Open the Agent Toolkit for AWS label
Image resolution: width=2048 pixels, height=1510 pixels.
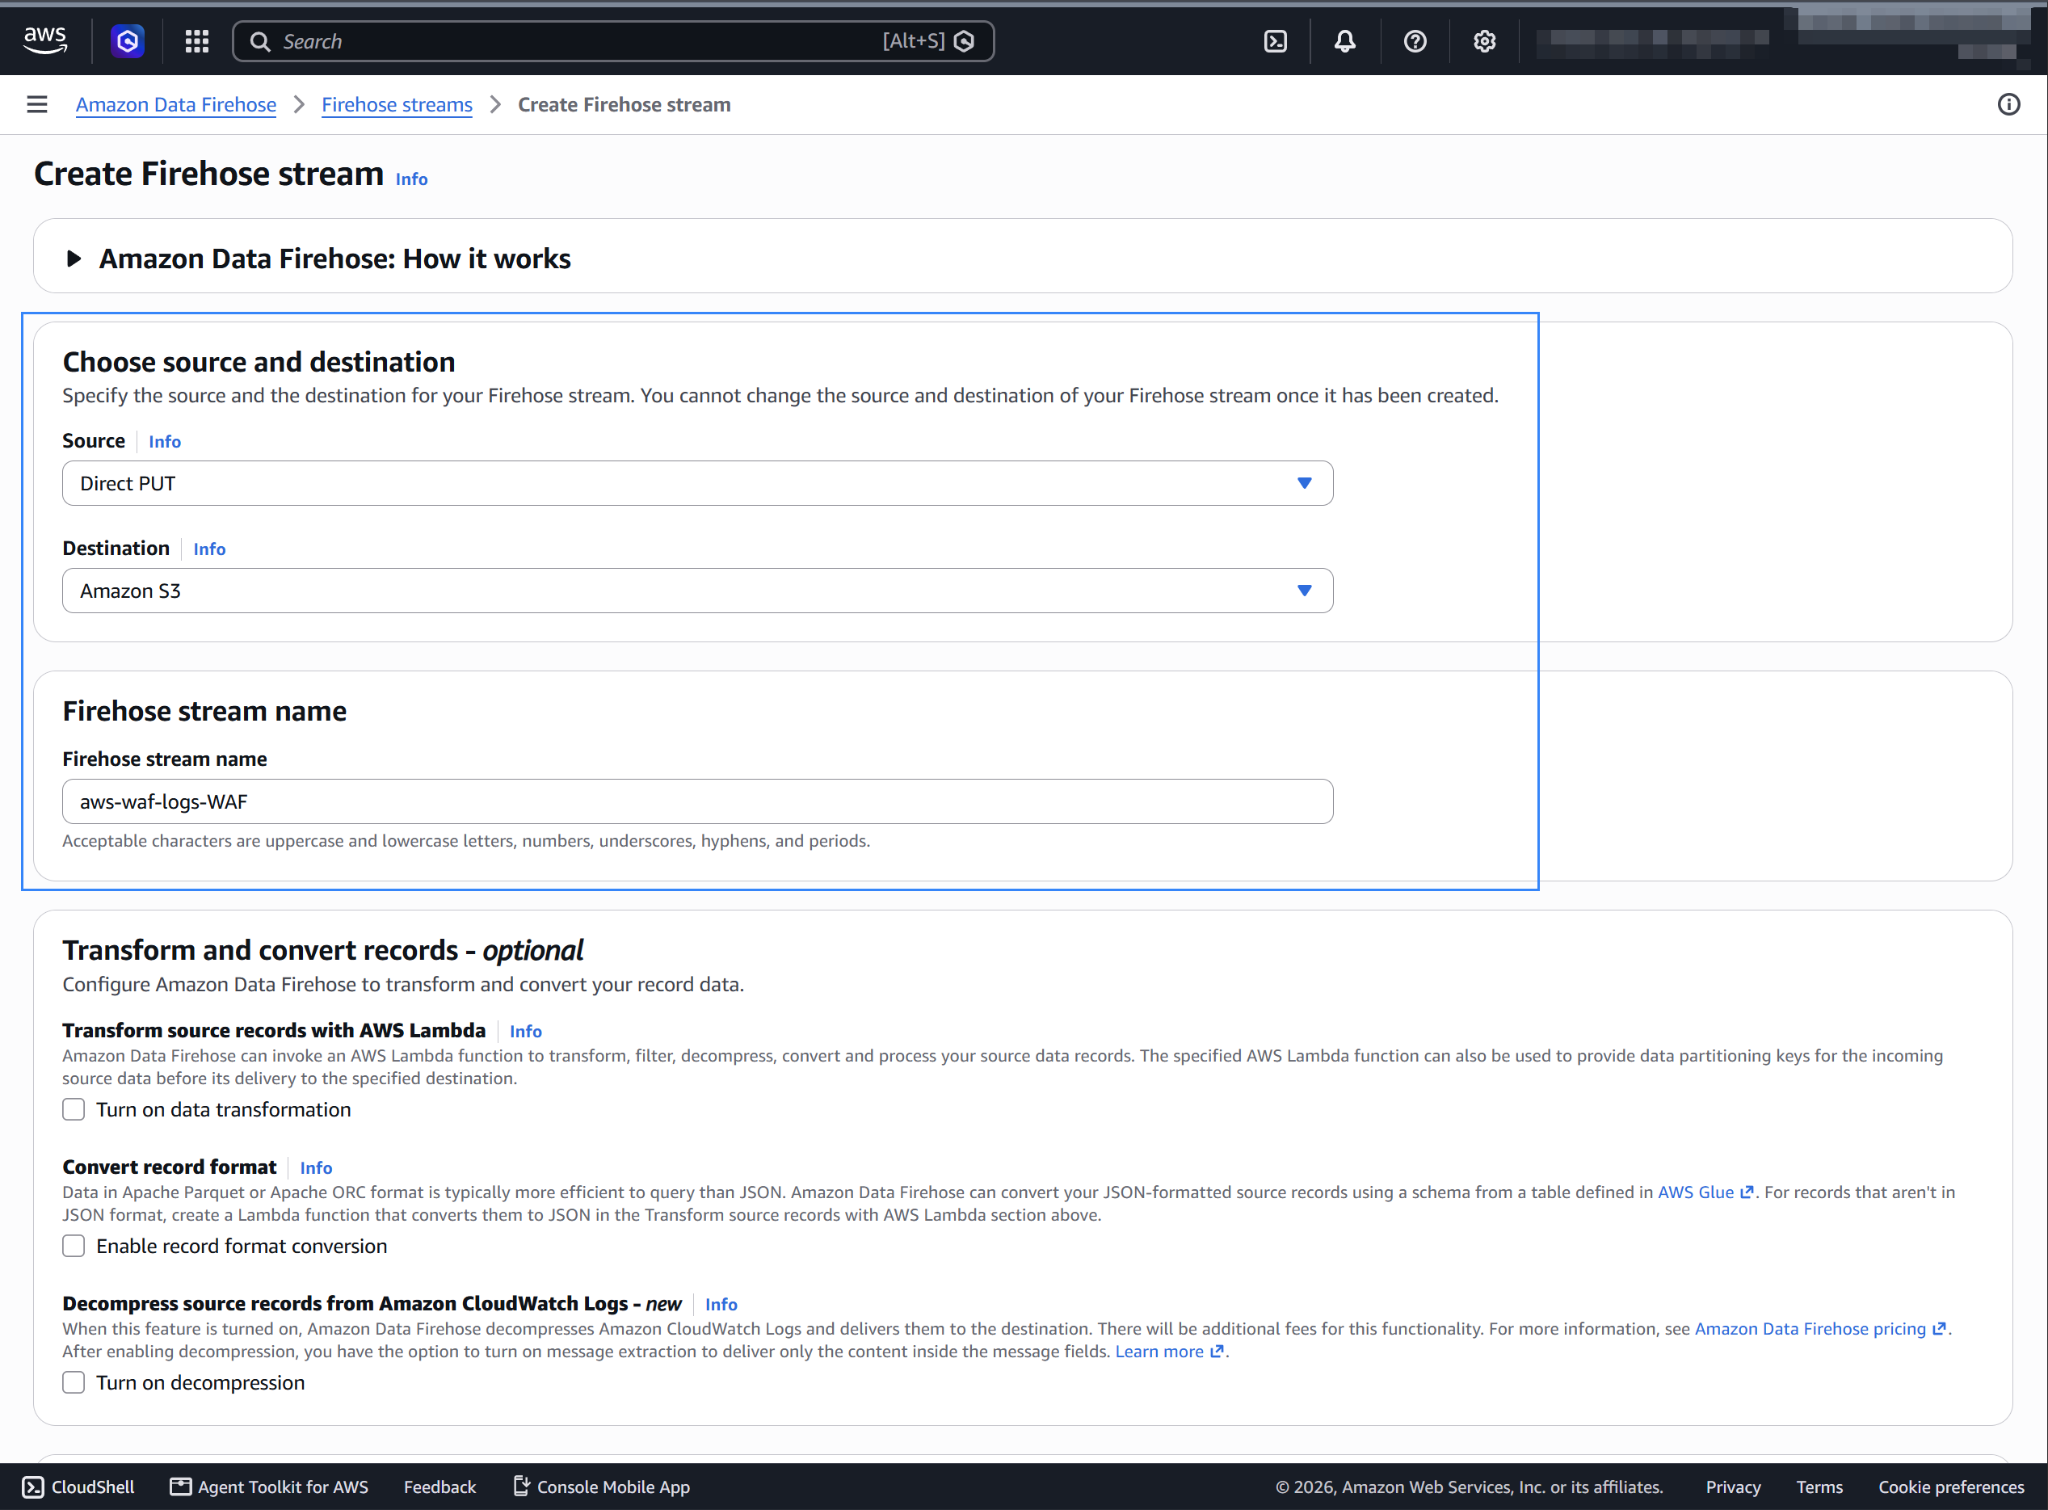click(x=283, y=1487)
